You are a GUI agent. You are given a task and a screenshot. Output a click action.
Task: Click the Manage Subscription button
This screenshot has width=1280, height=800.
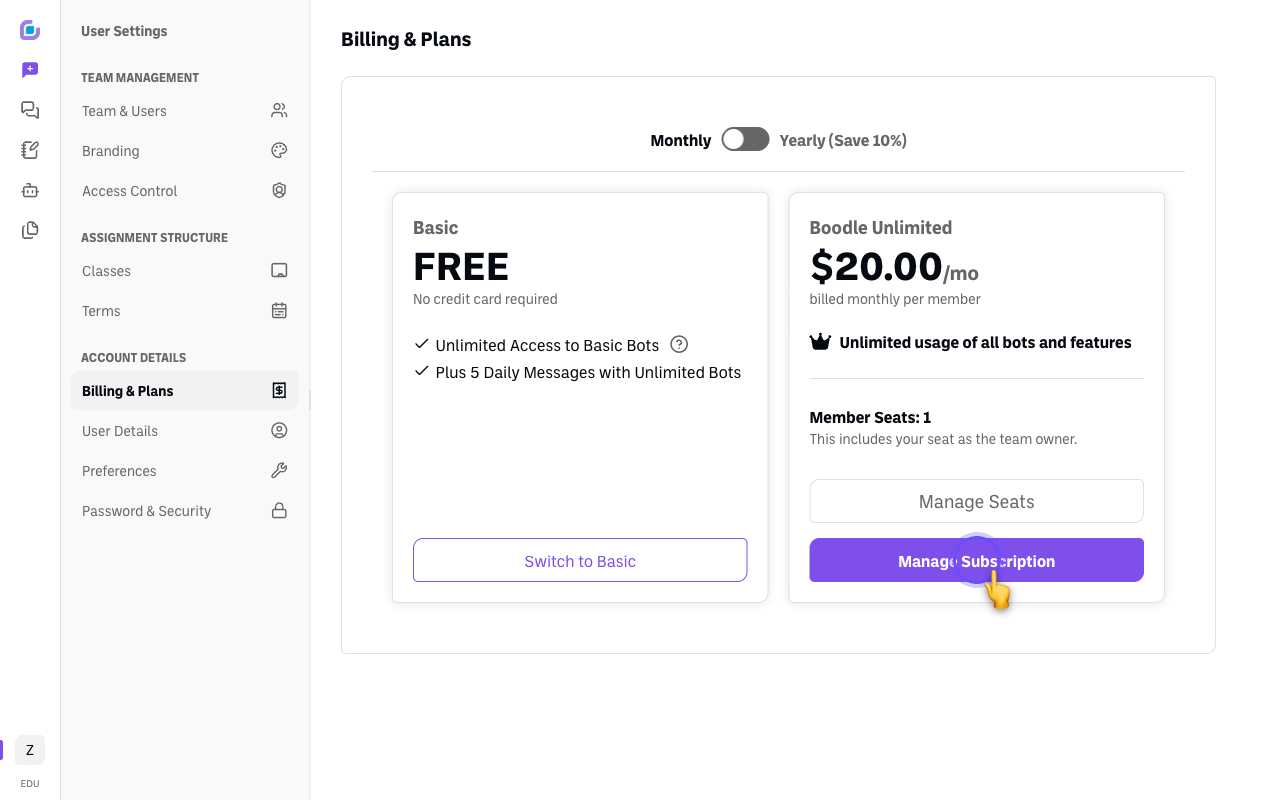tap(976, 560)
